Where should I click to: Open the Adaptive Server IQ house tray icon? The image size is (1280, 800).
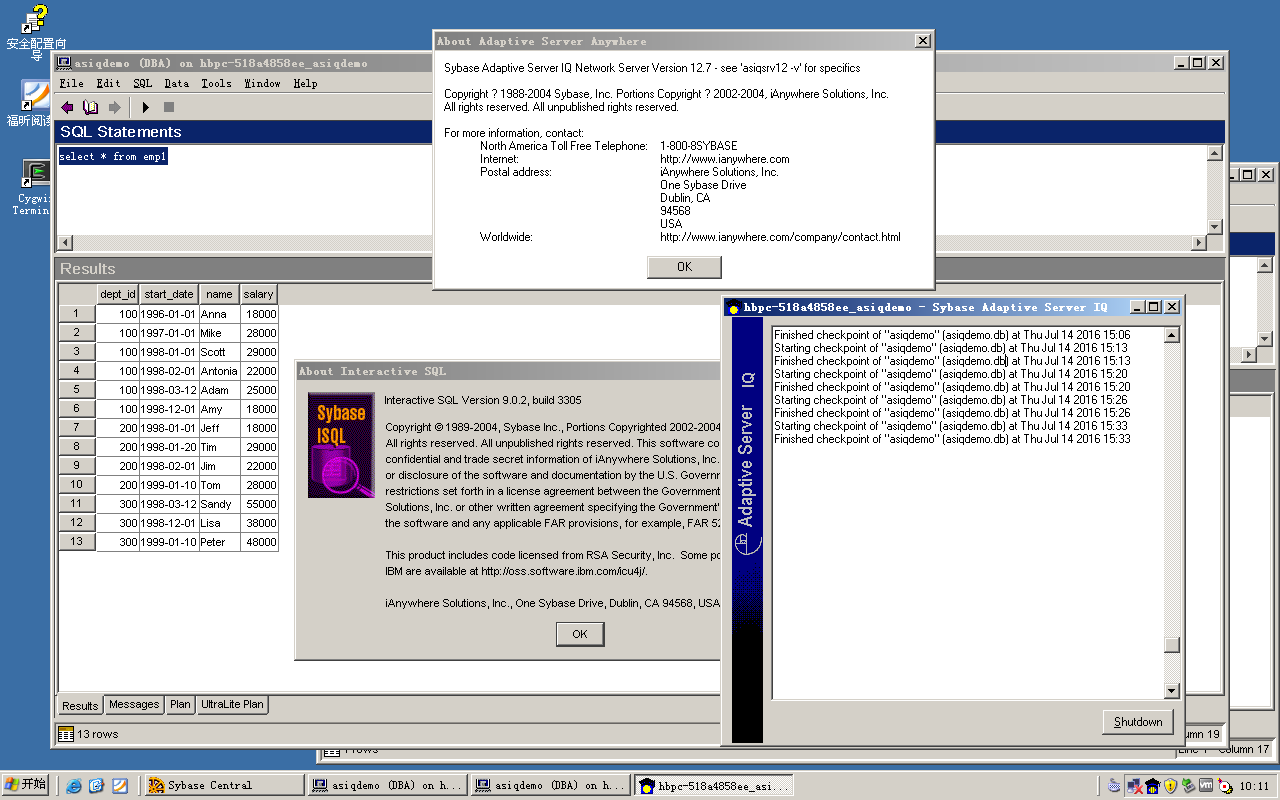(x=1152, y=786)
